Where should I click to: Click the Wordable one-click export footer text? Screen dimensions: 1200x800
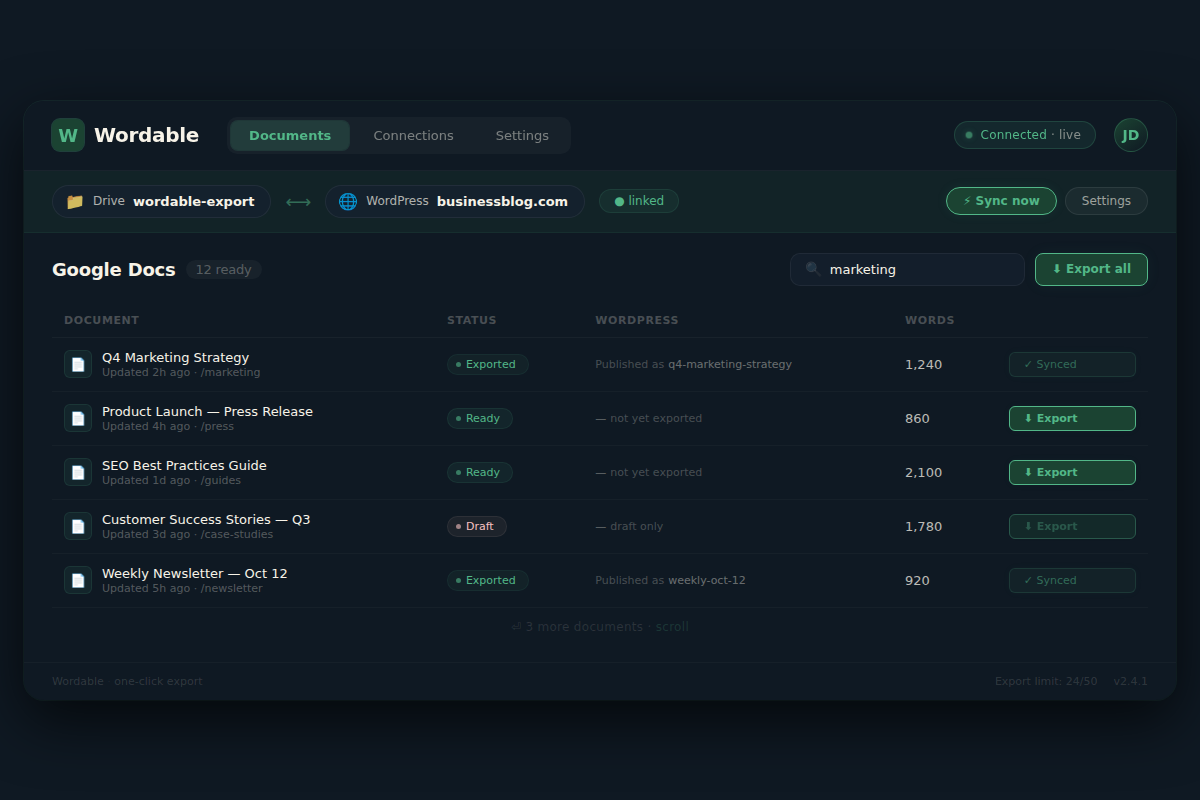[127, 681]
